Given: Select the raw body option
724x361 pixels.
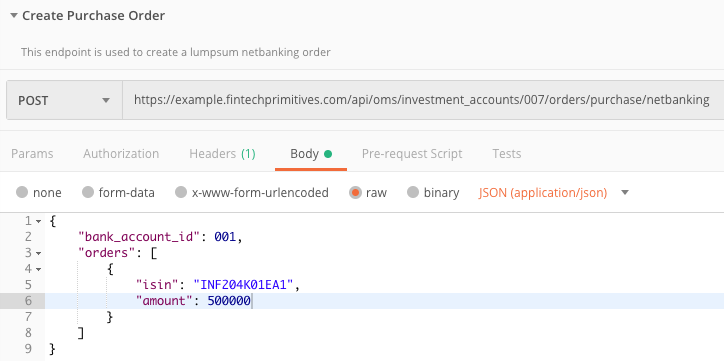Looking at the screenshot, I should click(x=355, y=193).
